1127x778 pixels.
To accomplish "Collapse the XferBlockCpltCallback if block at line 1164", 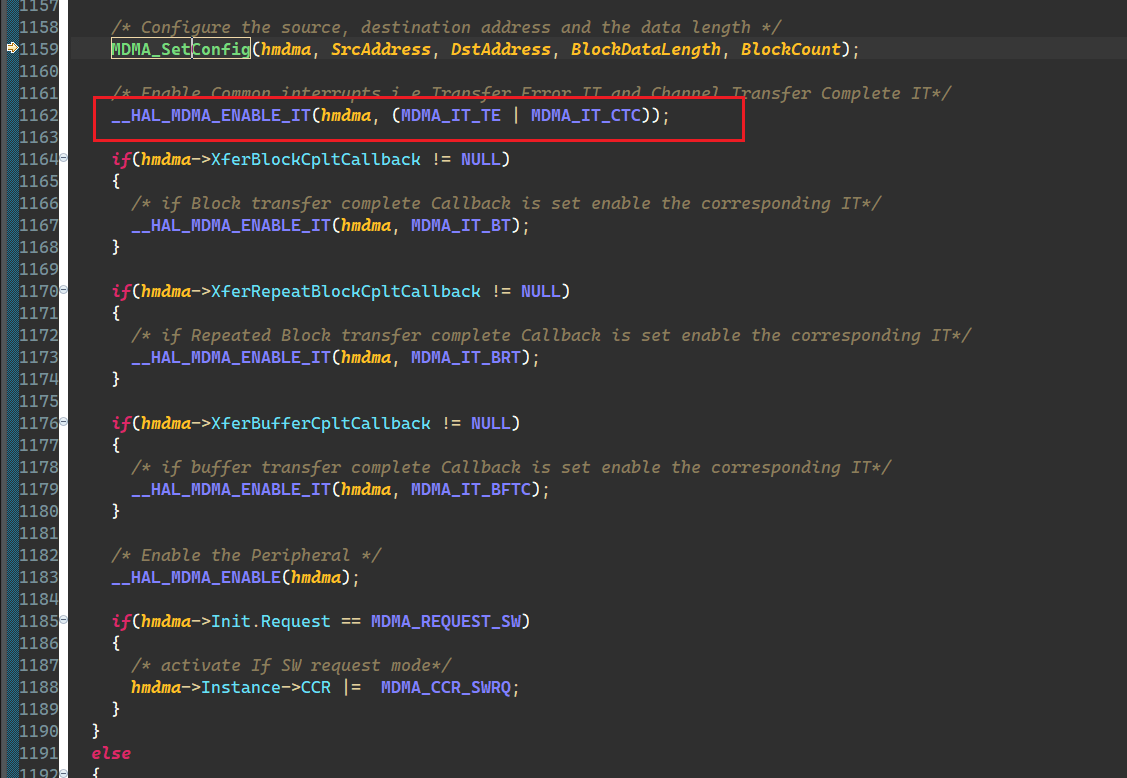I will tap(63, 157).
